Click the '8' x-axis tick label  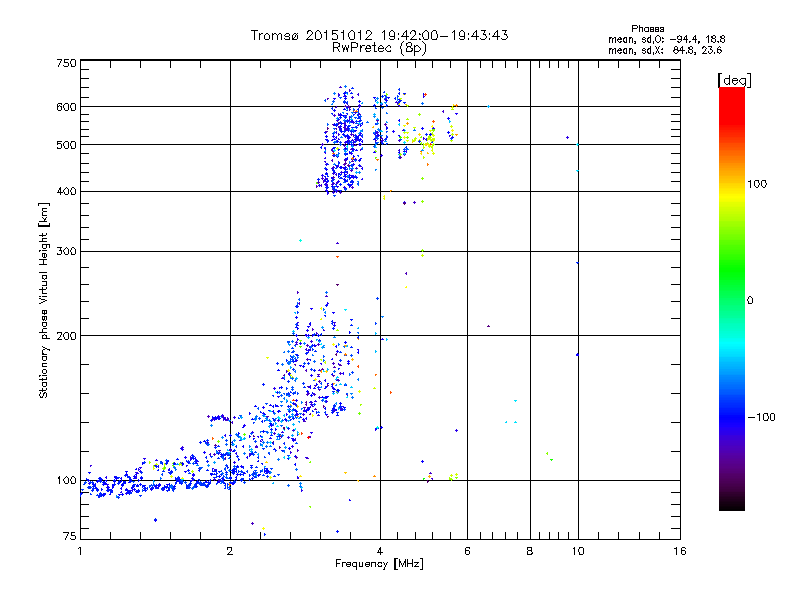tap(530, 551)
